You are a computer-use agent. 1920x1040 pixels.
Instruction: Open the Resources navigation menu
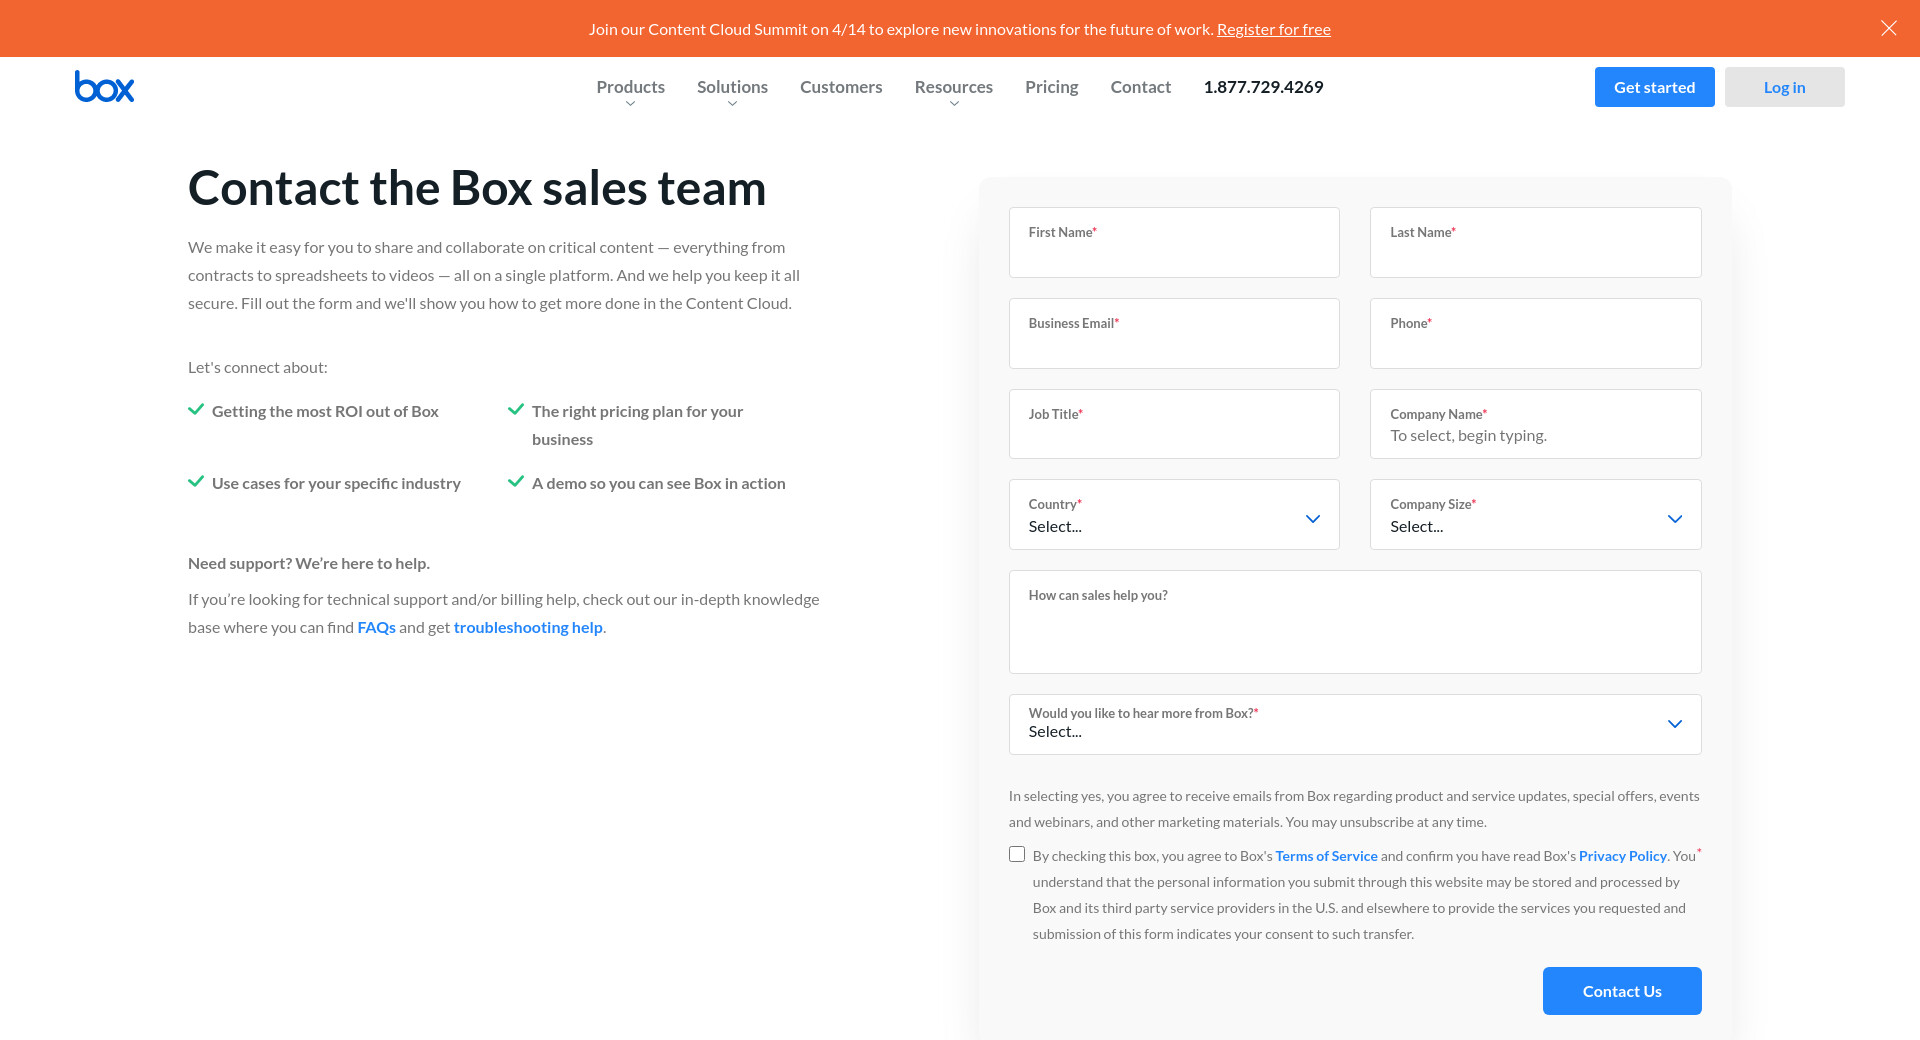tap(953, 88)
